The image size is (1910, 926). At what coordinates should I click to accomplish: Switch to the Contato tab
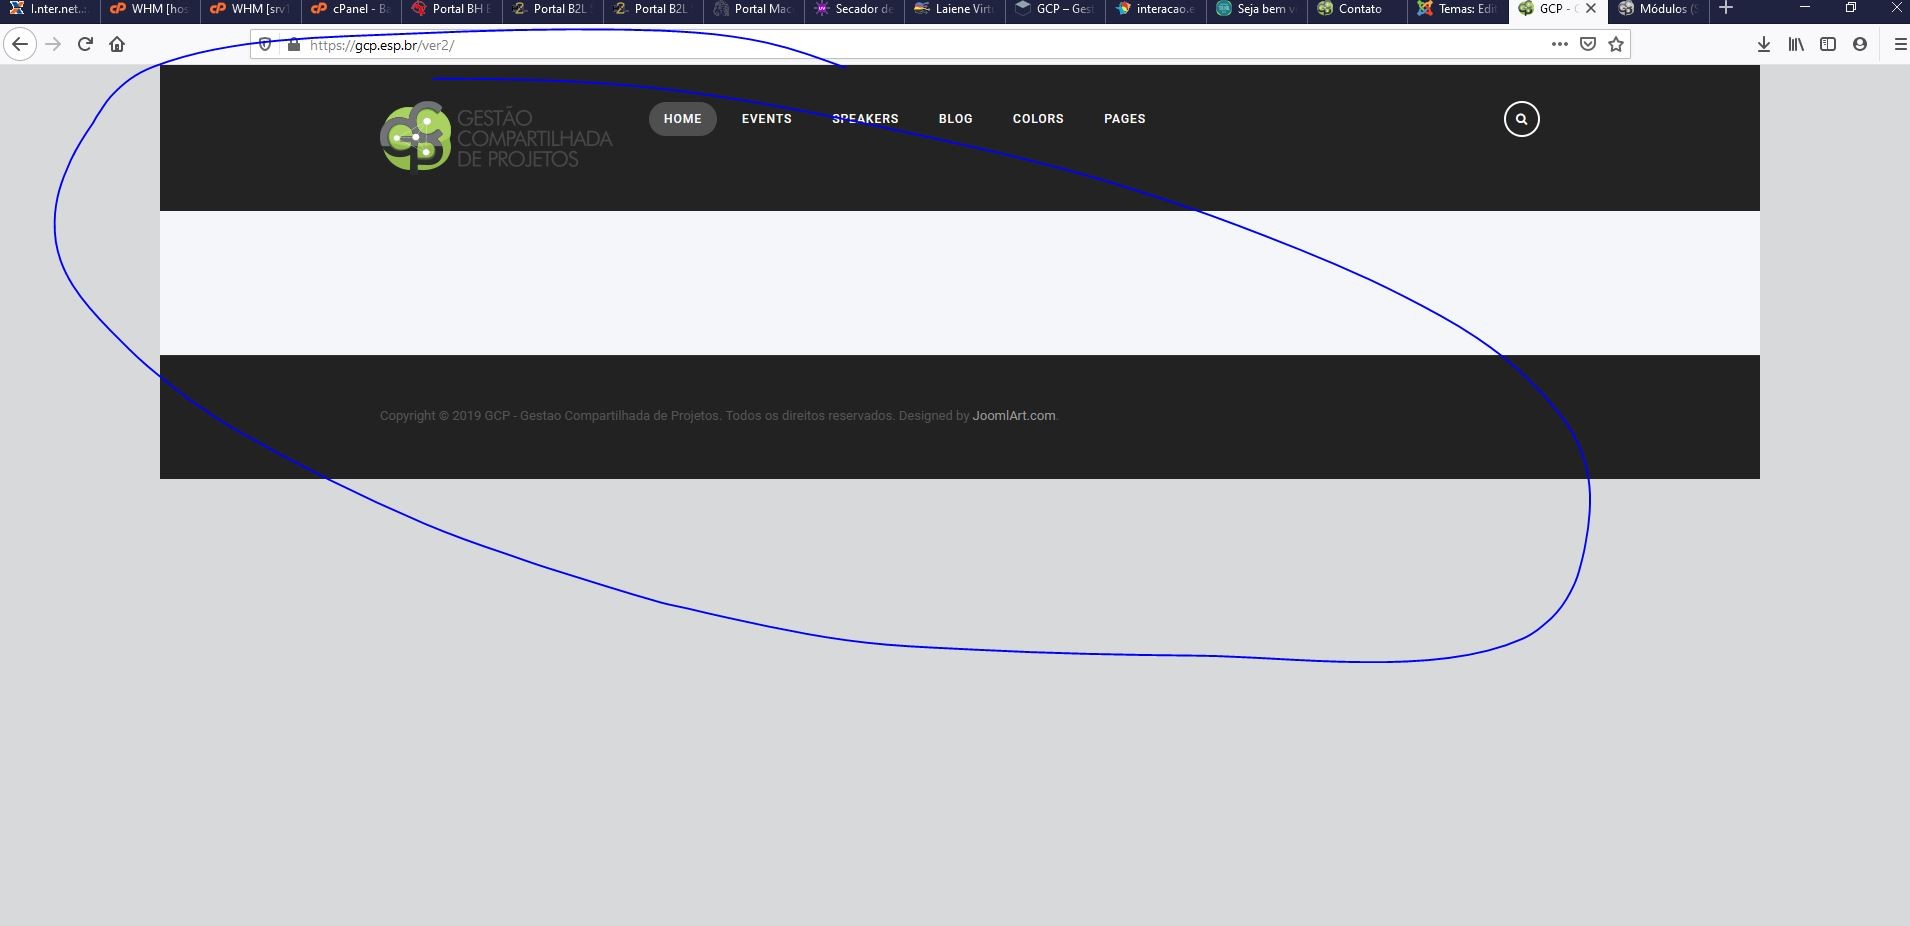(1358, 9)
